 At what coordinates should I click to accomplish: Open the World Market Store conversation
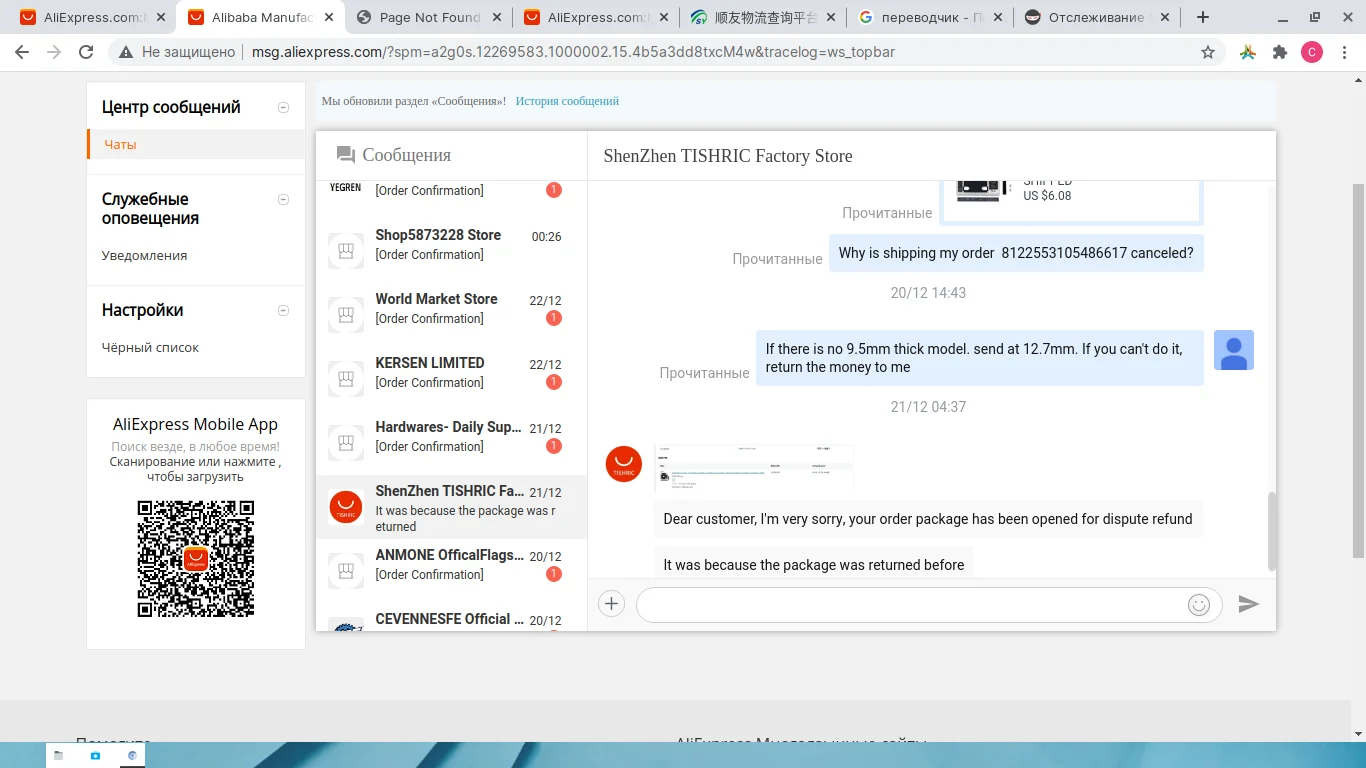point(451,315)
